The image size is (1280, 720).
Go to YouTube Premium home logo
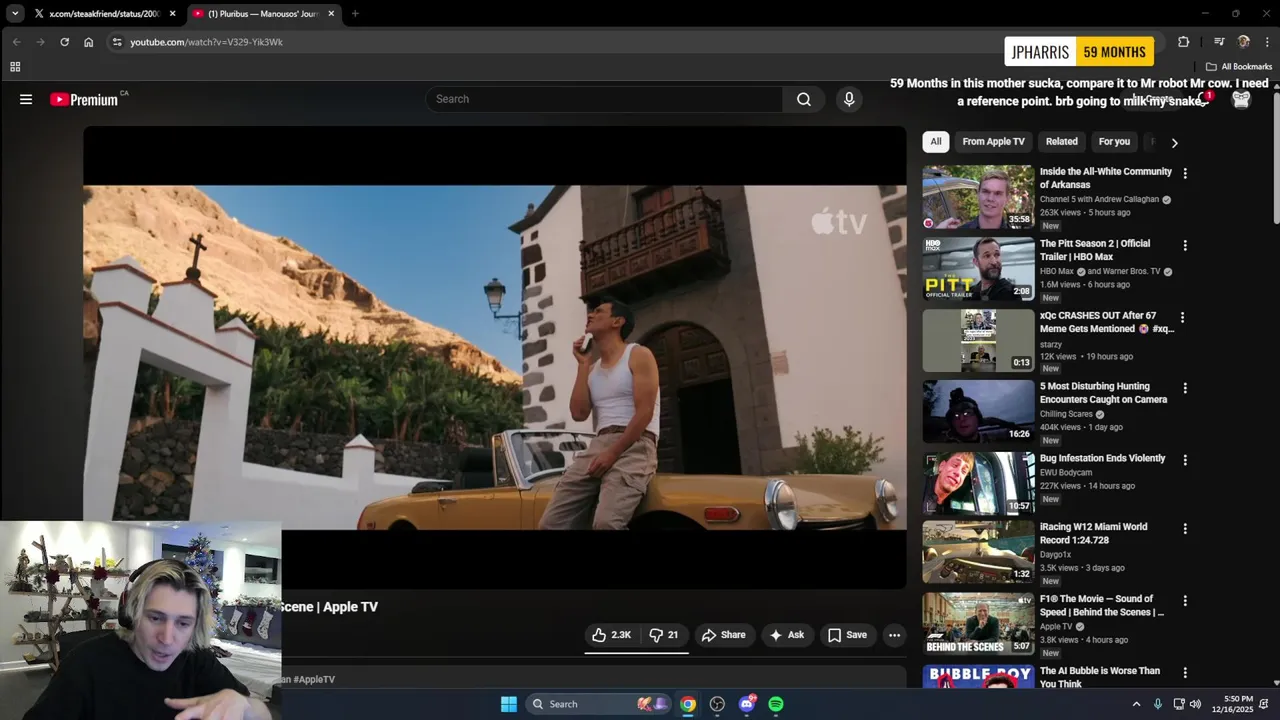pos(84,99)
